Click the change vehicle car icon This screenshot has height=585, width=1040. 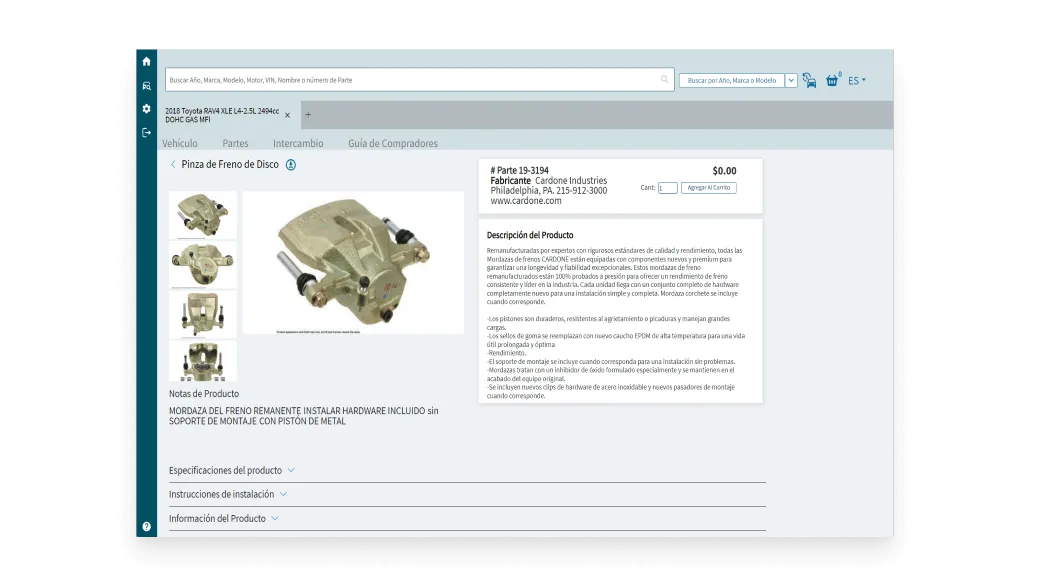click(x=808, y=79)
